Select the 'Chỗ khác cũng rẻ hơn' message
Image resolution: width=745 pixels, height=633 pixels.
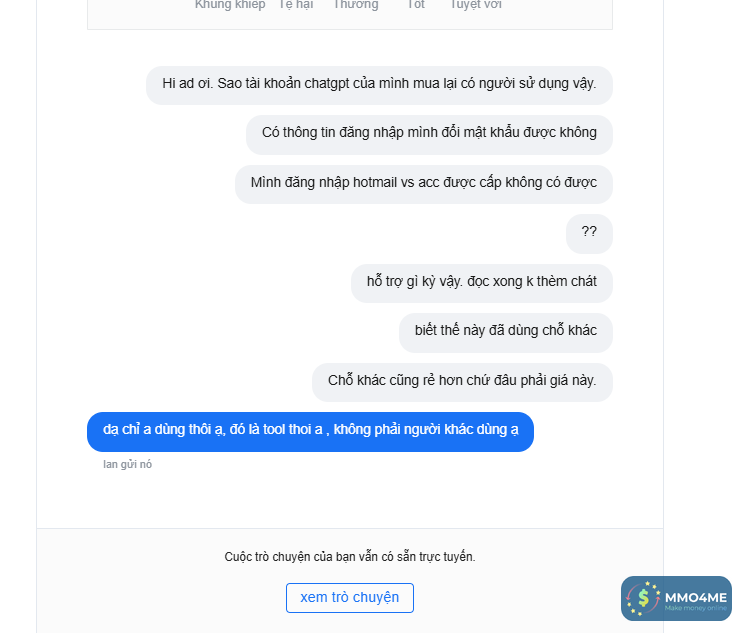[462, 381]
